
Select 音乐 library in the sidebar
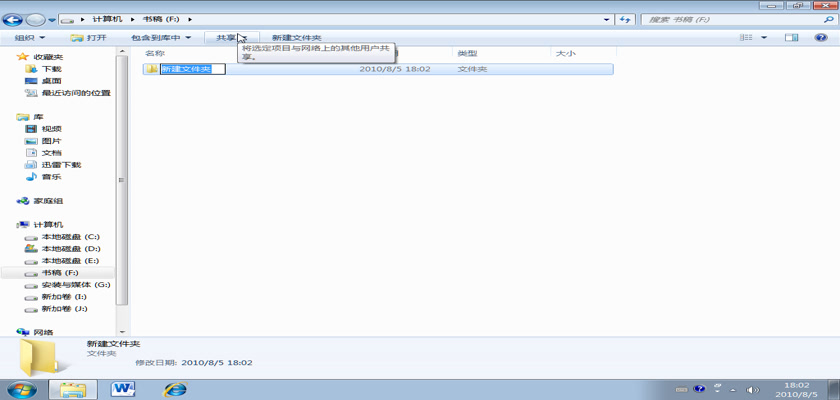[50, 177]
